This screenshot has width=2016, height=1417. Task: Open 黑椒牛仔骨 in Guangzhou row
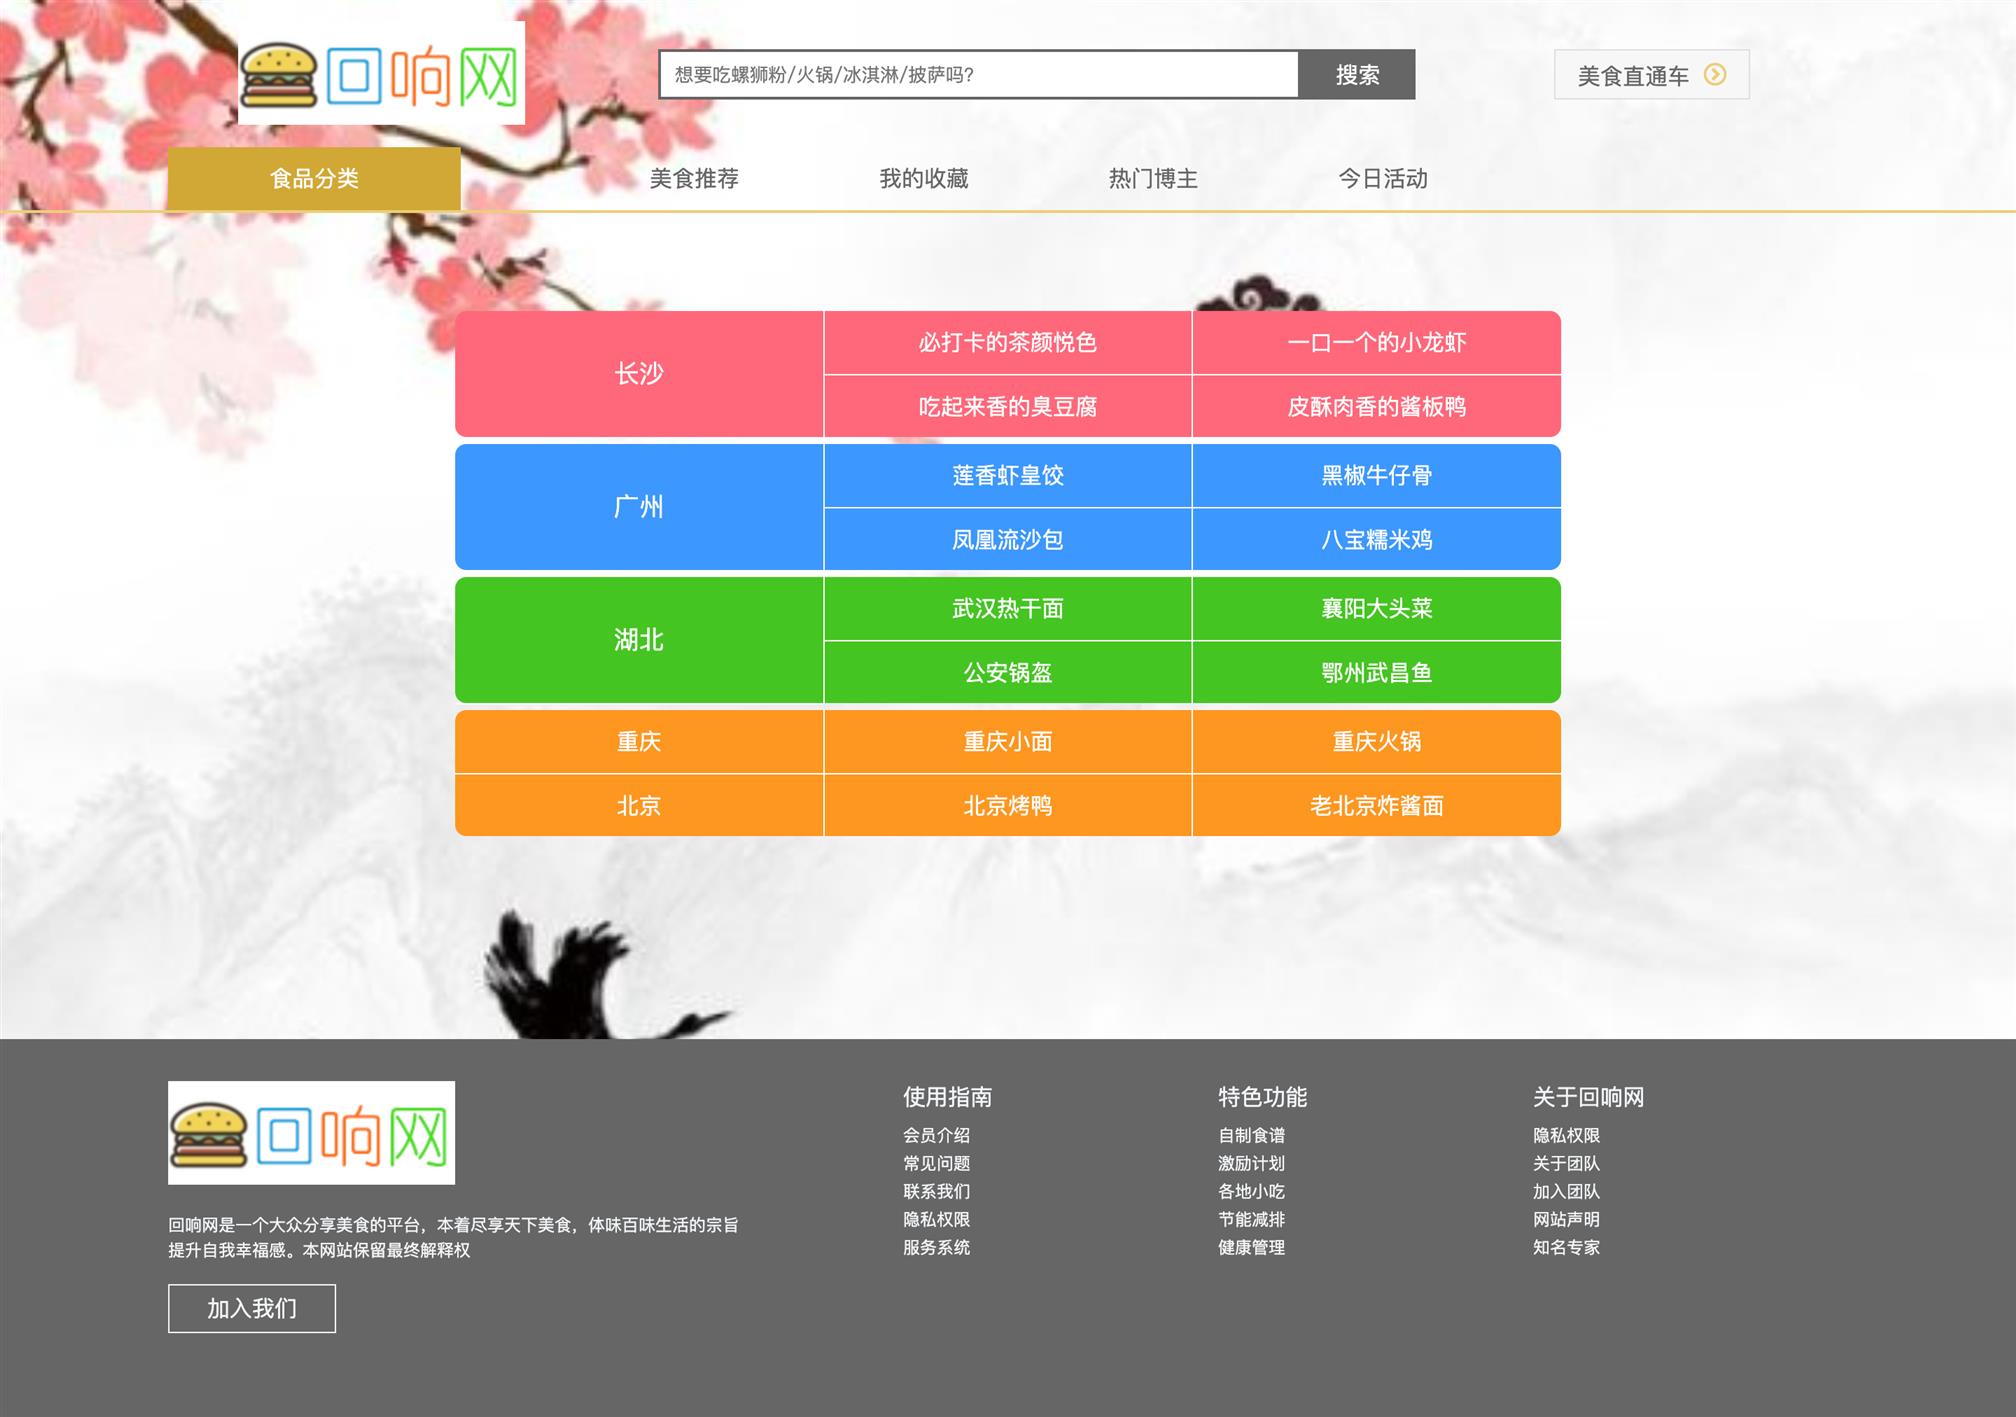[x=1376, y=476]
